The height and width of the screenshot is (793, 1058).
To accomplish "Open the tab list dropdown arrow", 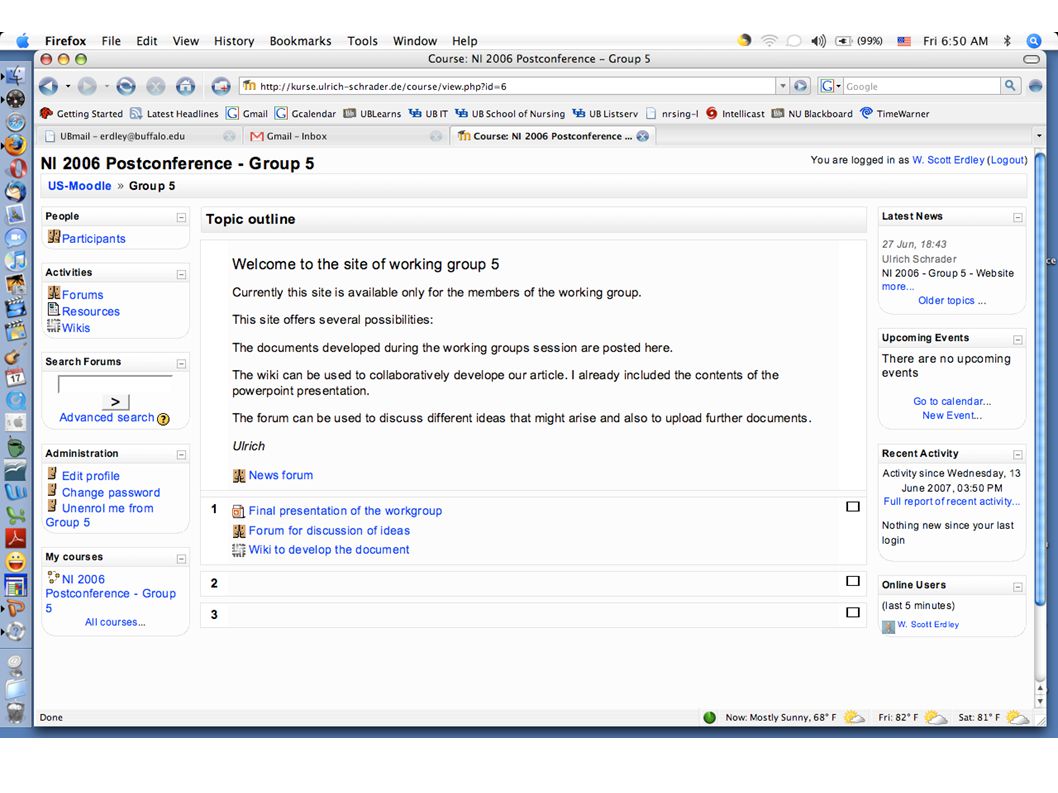I will [x=1039, y=136].
